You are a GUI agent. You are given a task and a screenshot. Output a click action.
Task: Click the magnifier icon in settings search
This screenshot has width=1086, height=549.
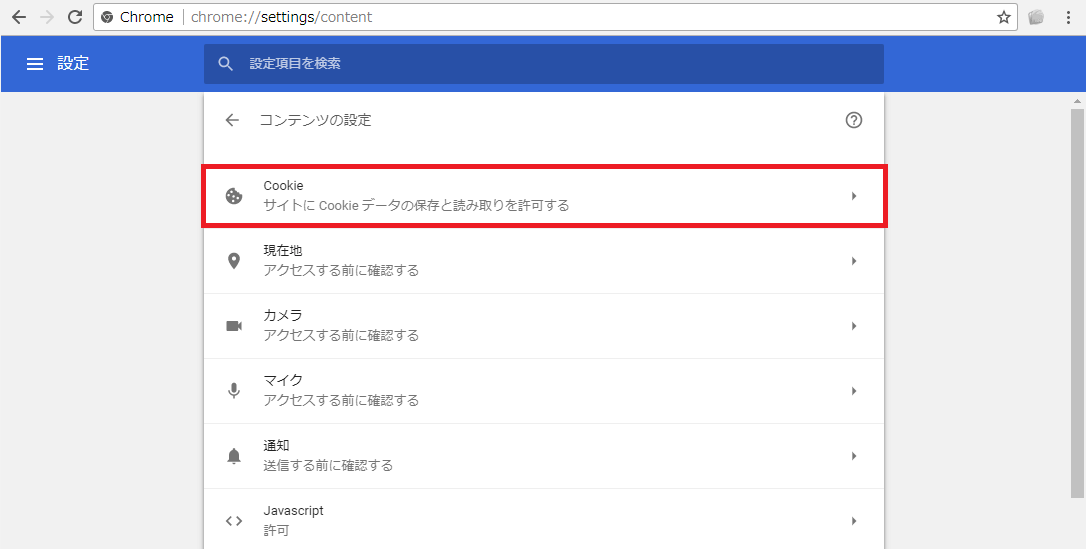coord(225,64)
